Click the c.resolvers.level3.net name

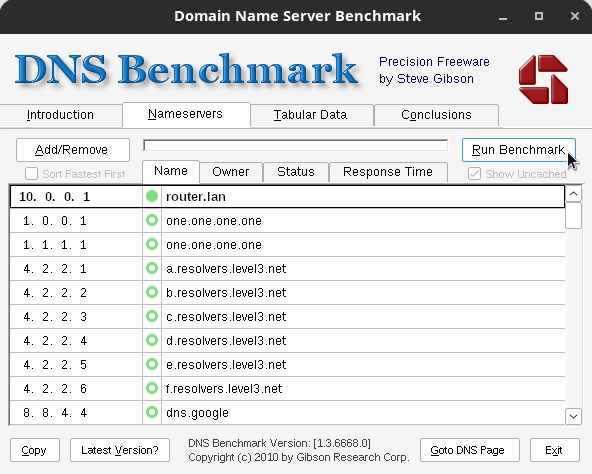[x=226, y=317]
